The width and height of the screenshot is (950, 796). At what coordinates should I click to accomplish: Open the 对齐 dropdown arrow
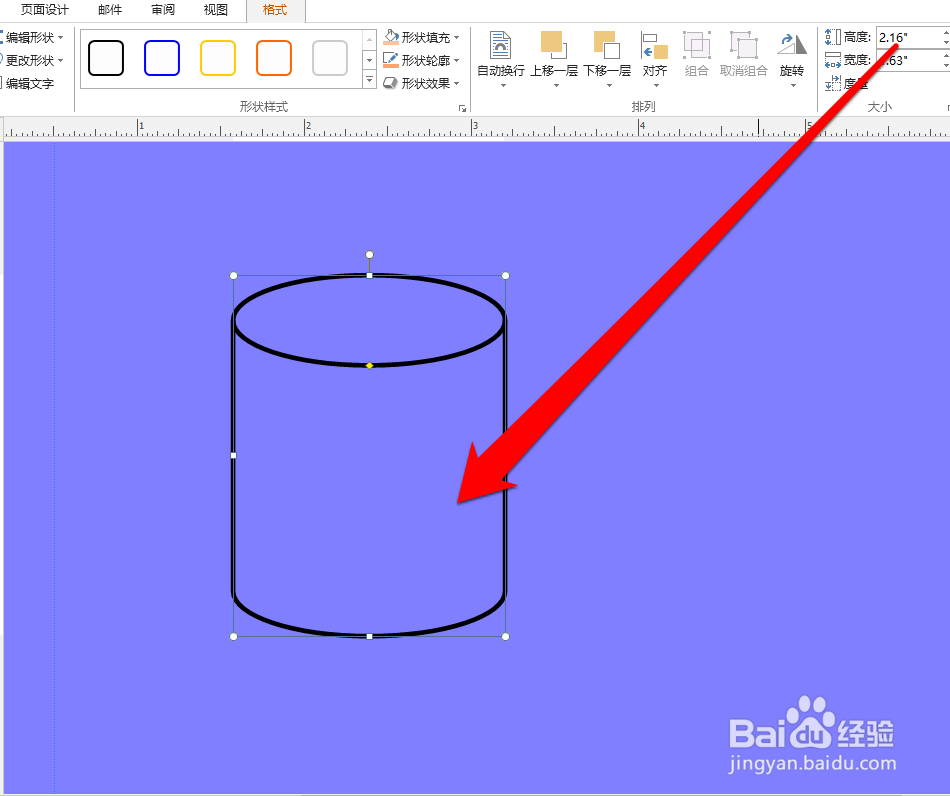[x=656, y=85]
